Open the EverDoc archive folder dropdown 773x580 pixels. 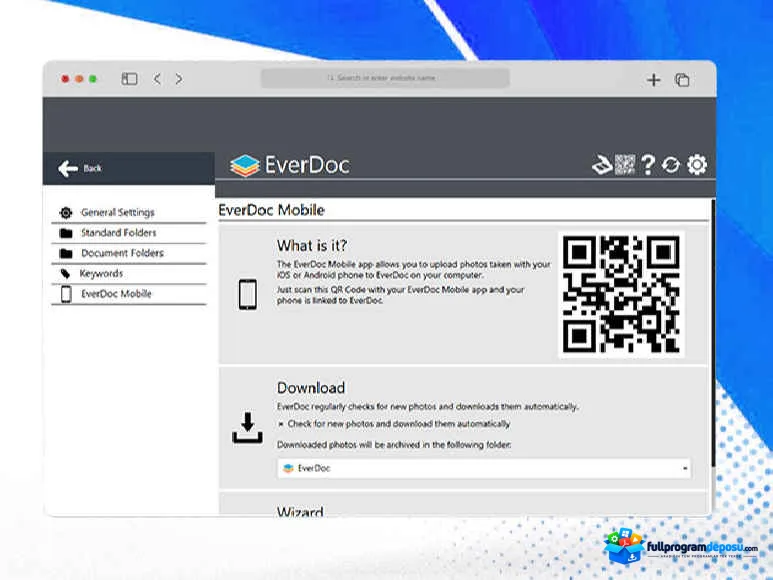pyautogui.click(x=484, y=468)
